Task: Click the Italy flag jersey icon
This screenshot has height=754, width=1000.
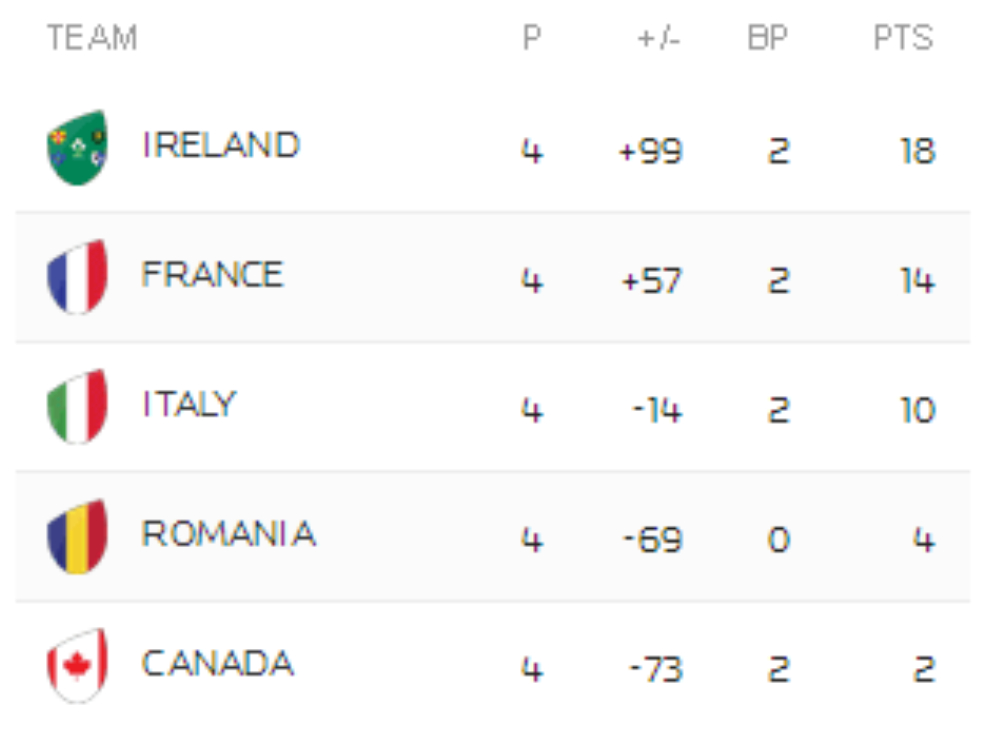Action: pos(77,406)
